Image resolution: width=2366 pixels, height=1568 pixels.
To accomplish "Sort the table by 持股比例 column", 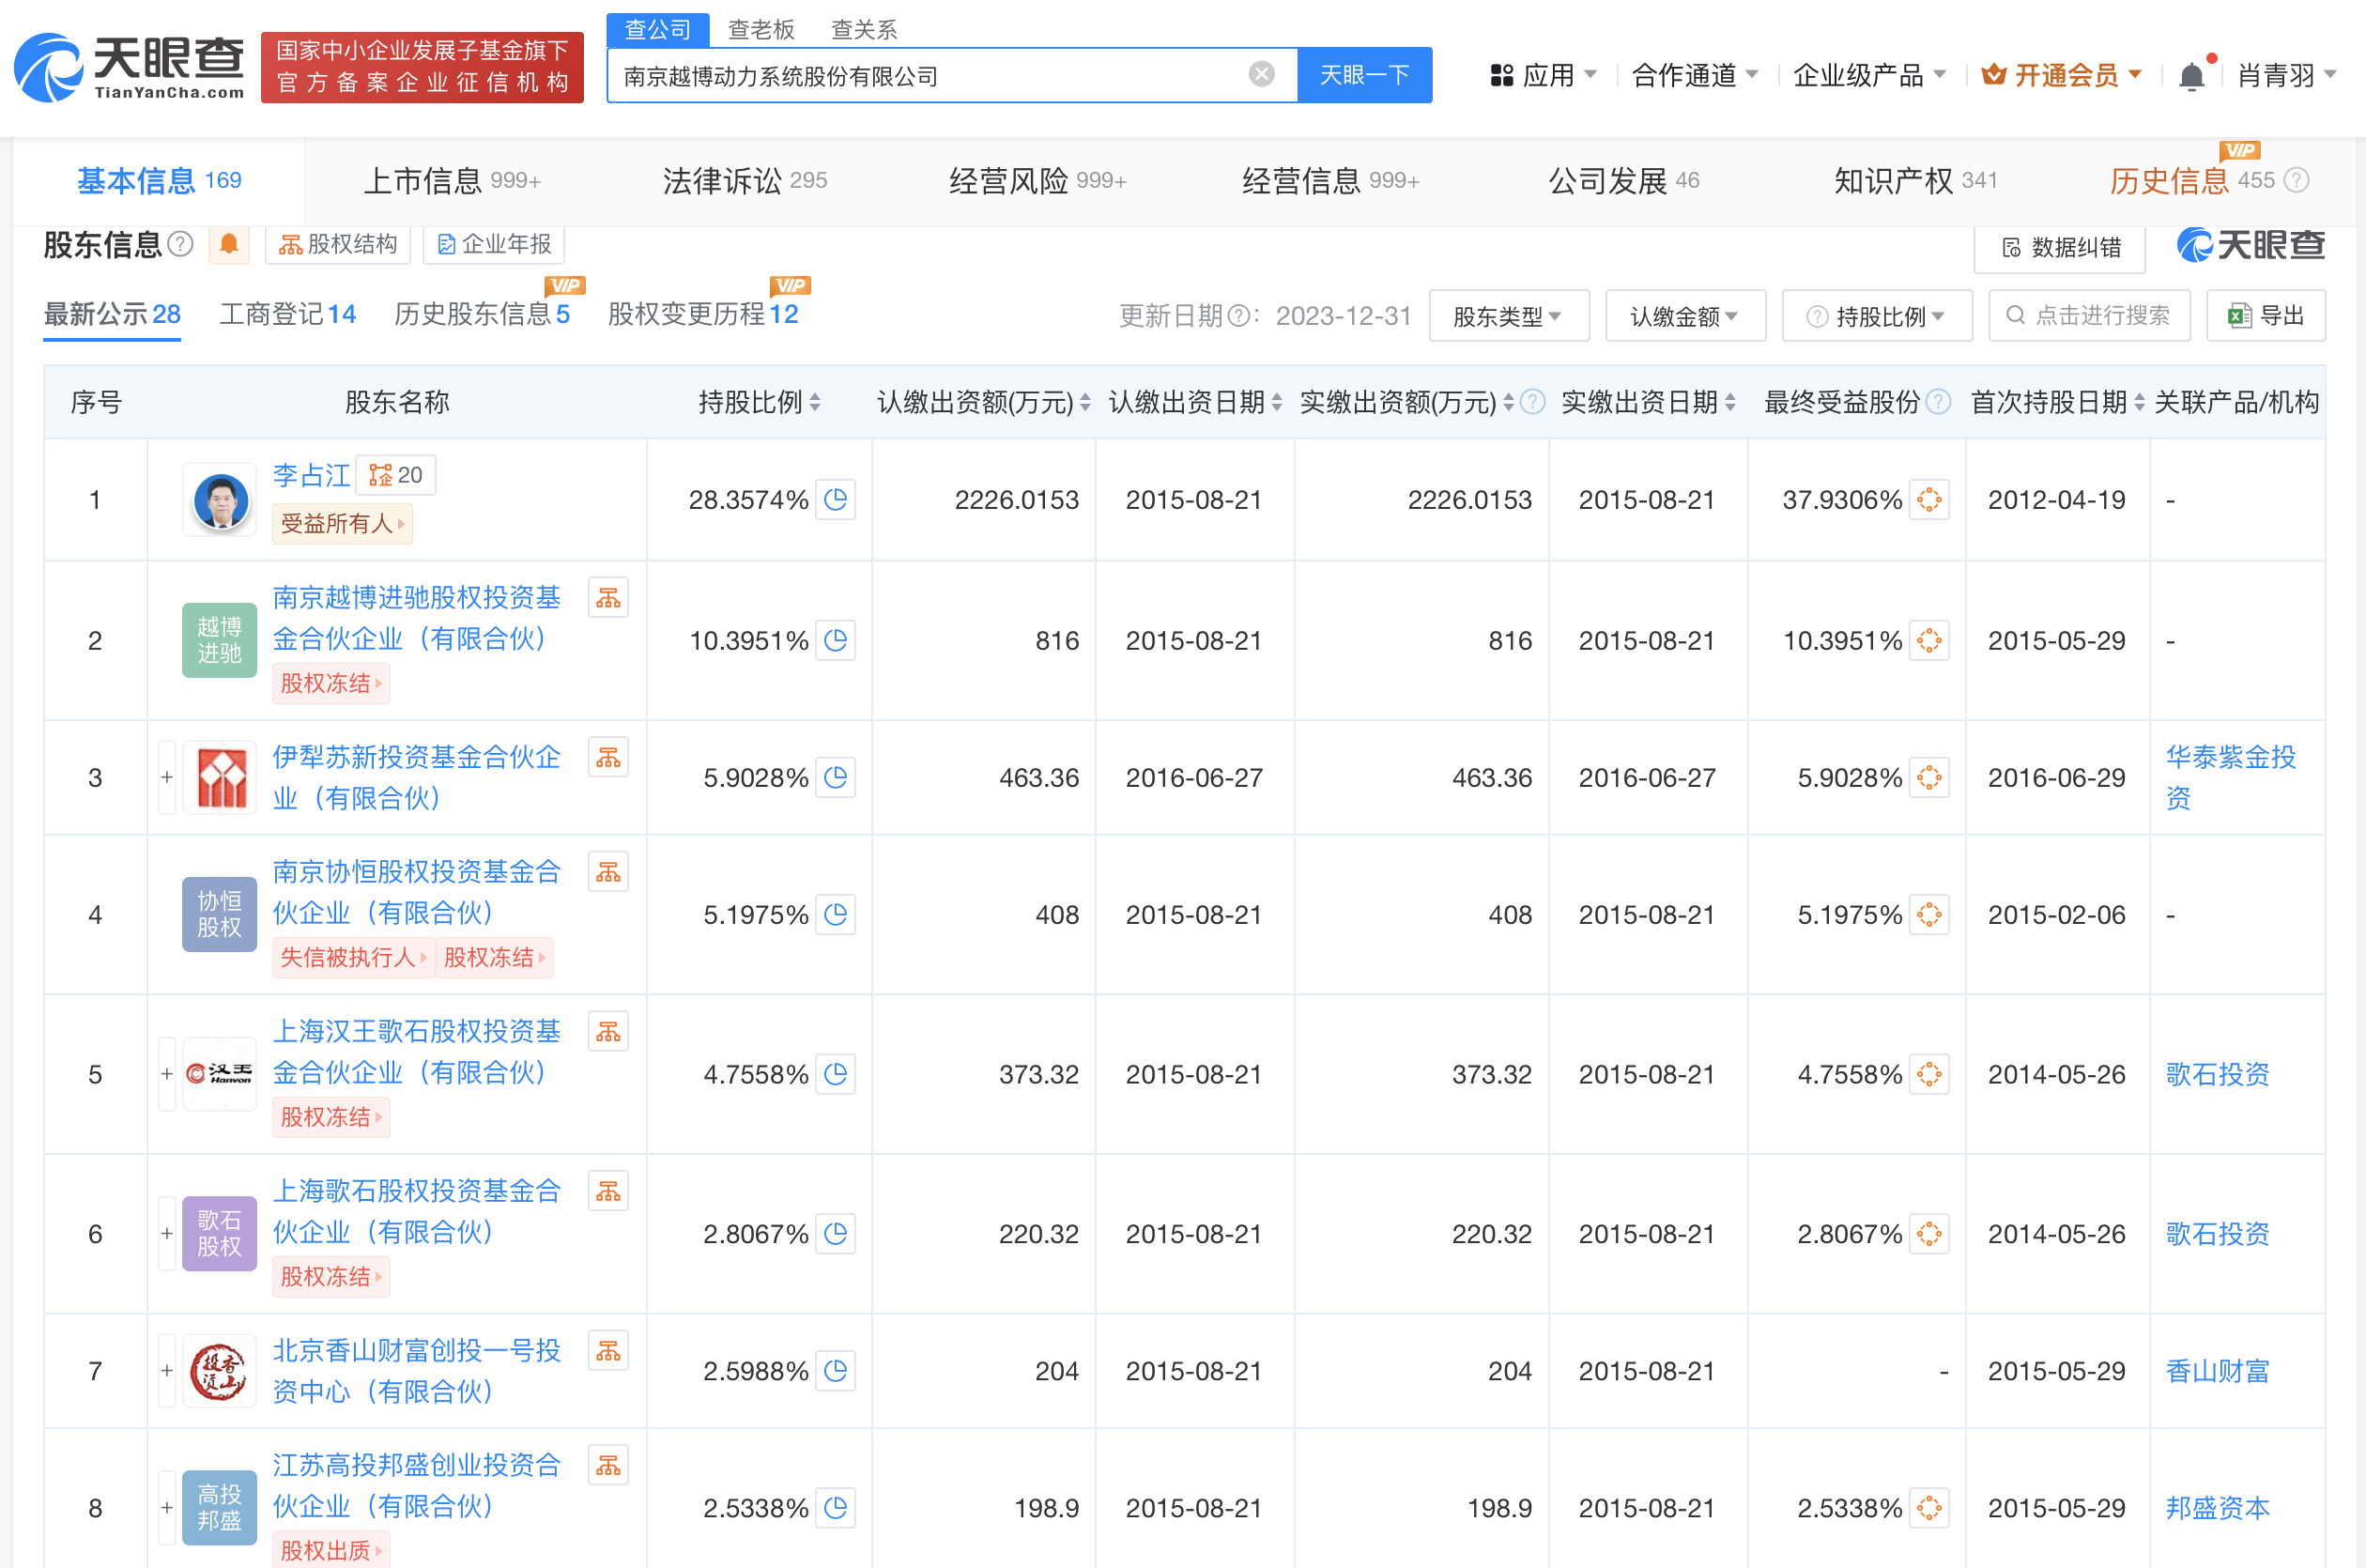I will tap(759, 402).
